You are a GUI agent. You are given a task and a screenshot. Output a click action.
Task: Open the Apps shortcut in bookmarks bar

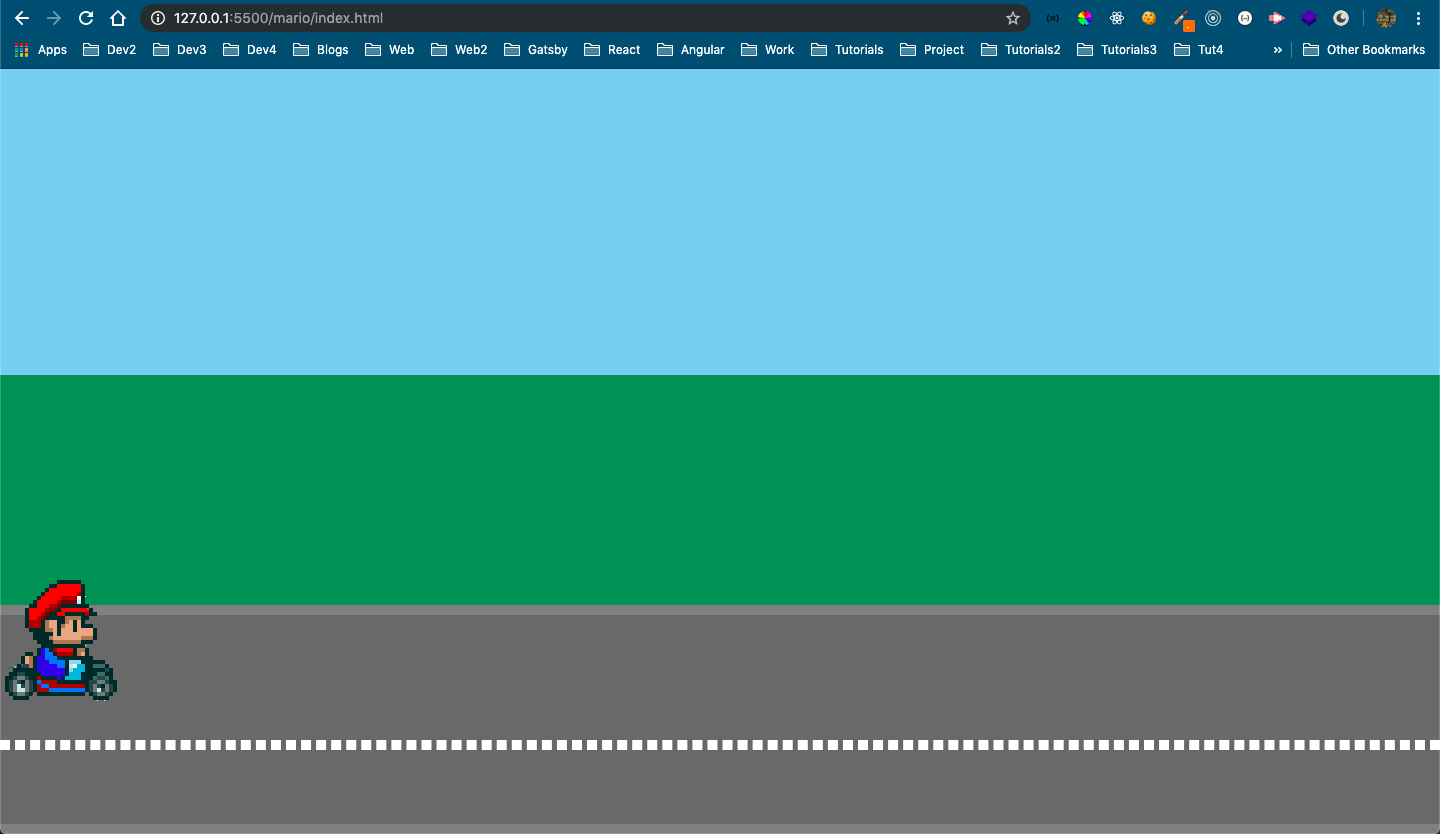(x=41, y=49)
